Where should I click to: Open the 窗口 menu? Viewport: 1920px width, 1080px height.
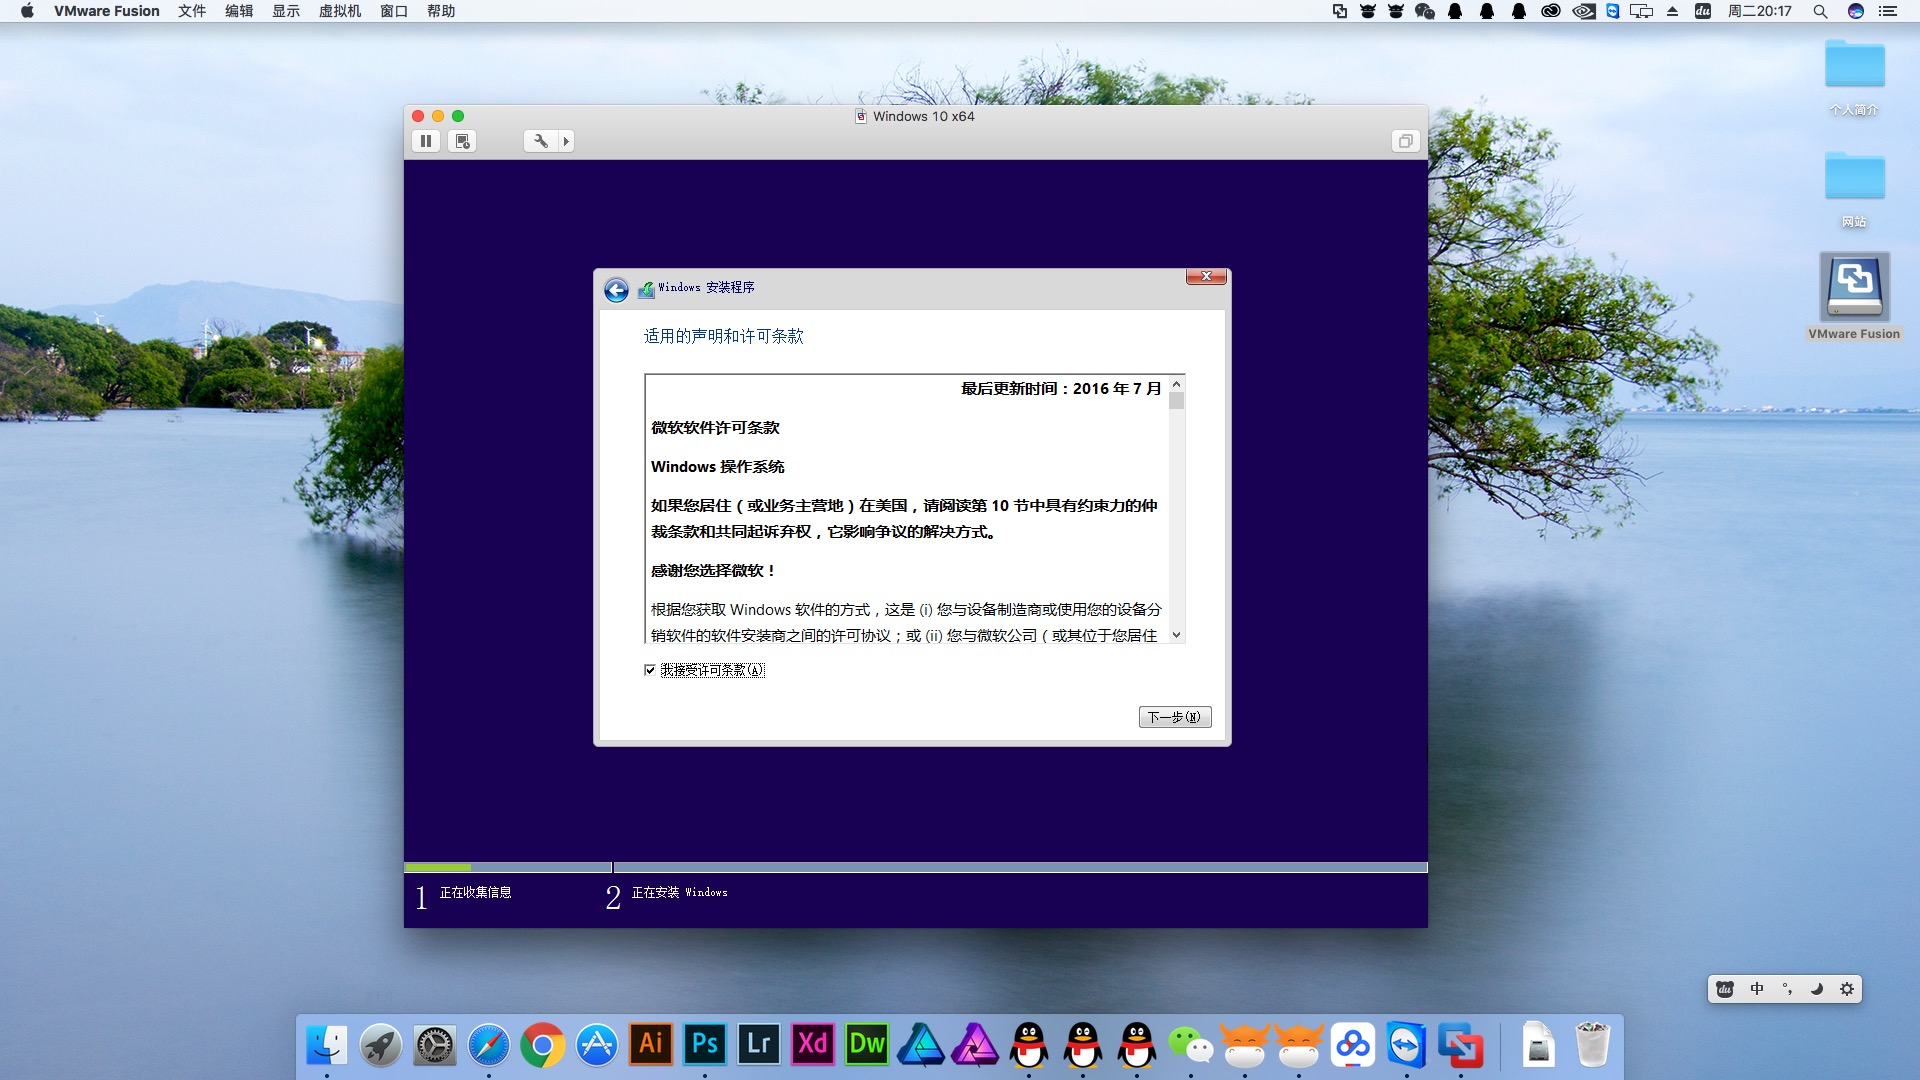[394, 11]
